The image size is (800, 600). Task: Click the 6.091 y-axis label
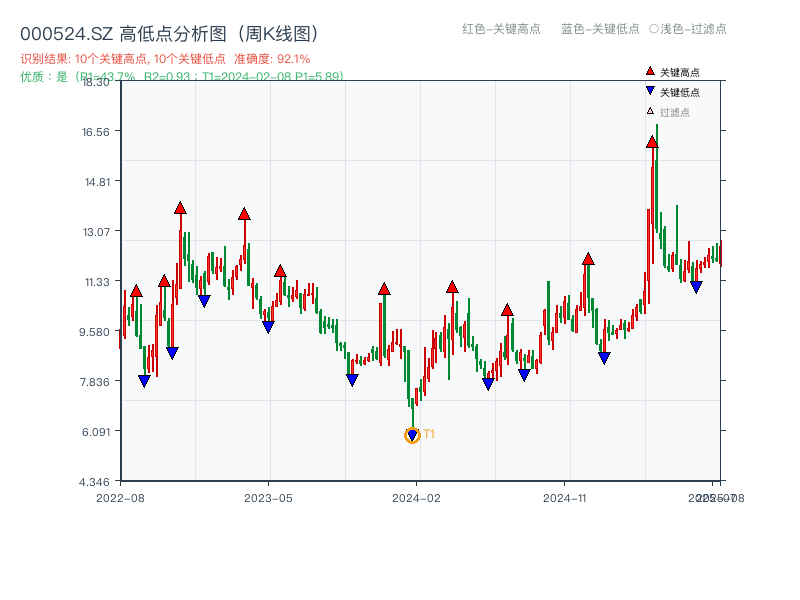coord(96,432)
